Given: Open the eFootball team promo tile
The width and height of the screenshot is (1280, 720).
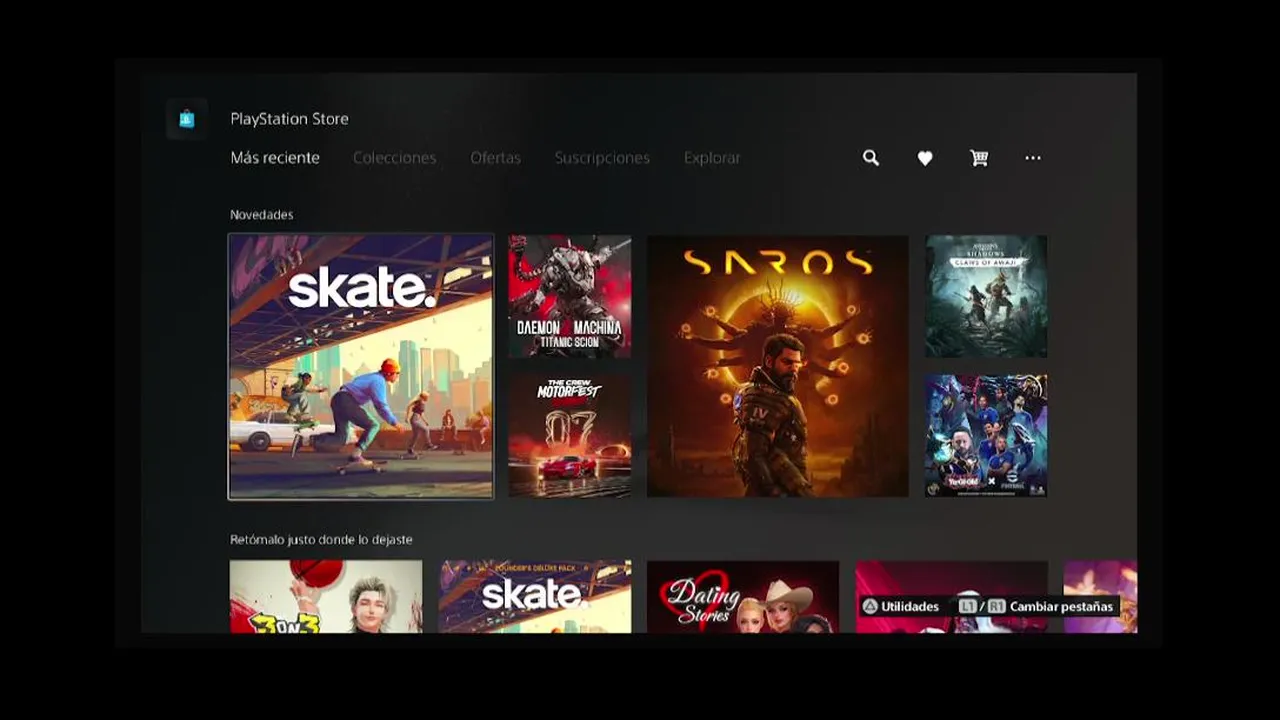Looking at the screenshot, I should click(x=986, y=436).
